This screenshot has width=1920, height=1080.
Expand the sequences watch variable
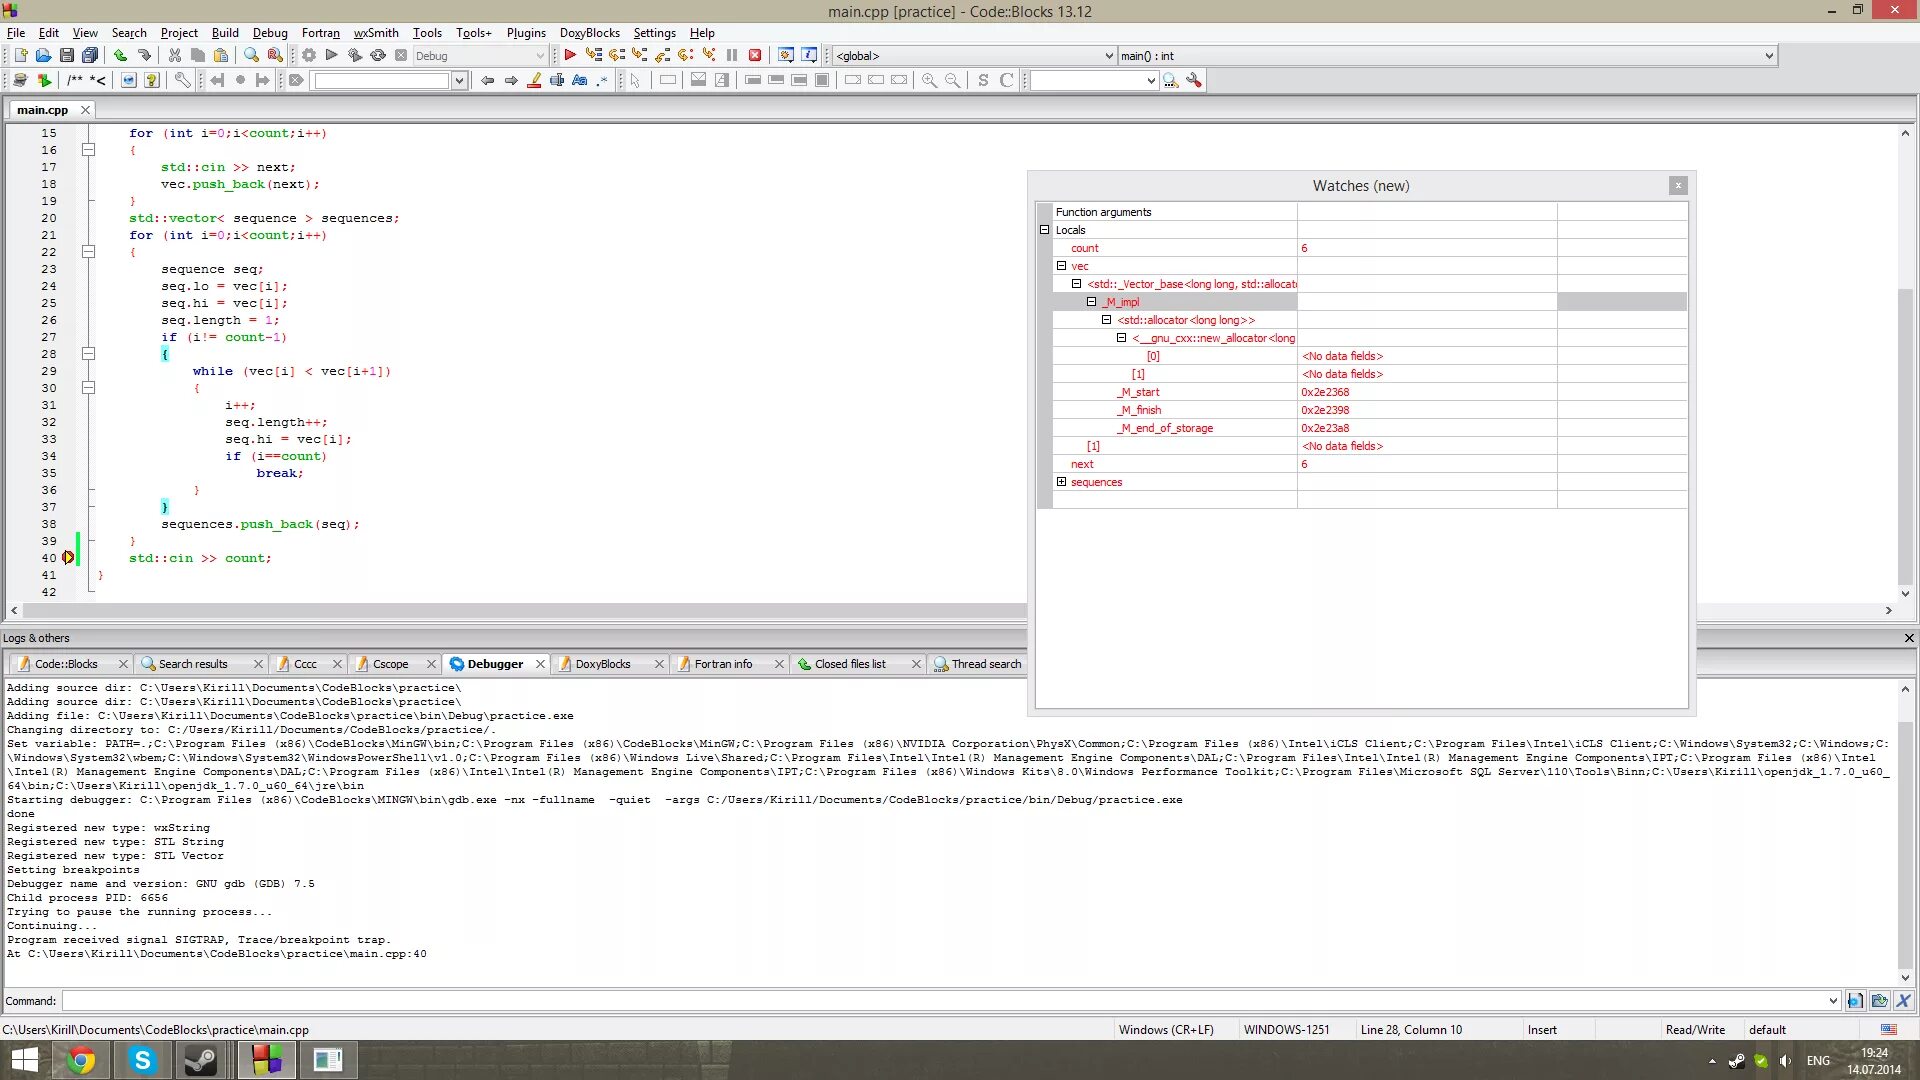tap(1061, 482)
